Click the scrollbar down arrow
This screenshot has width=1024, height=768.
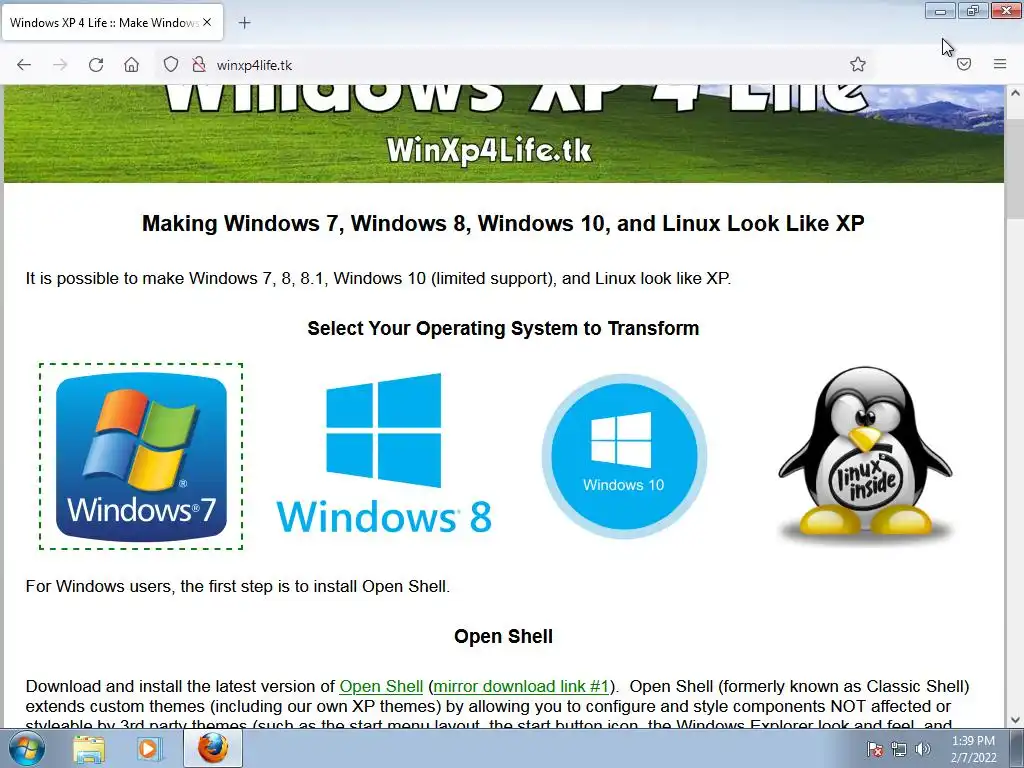(x=1015, y=720)
